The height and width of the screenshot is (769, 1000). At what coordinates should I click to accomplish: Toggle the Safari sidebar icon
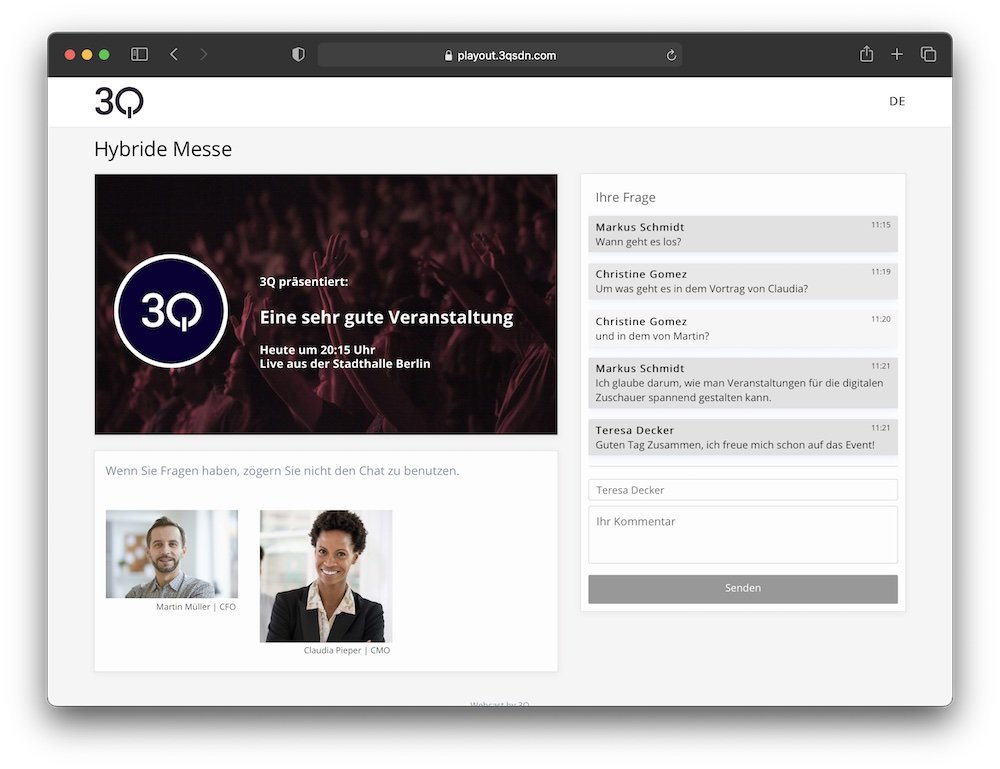click(139, 55)
